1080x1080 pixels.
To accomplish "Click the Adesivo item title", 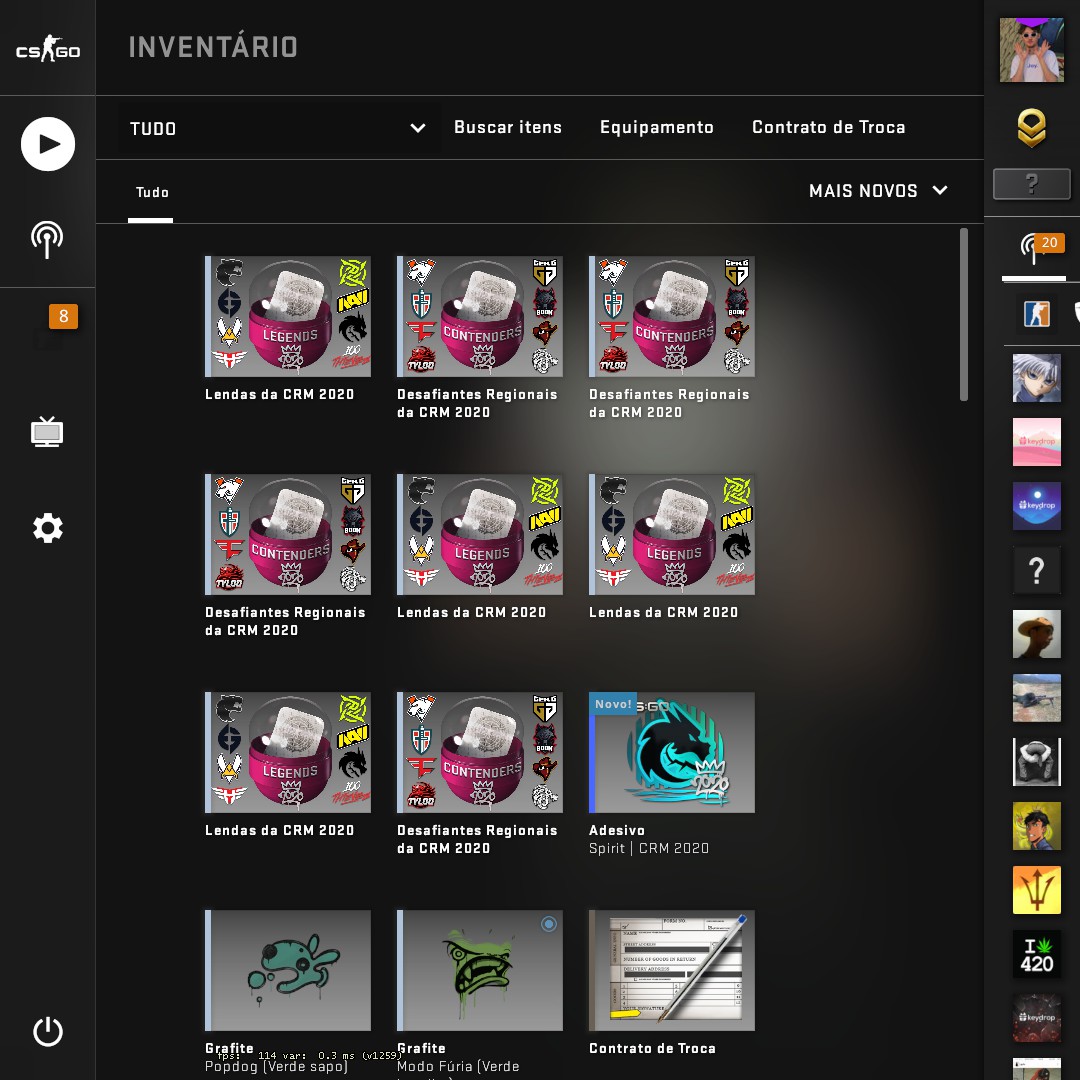I will tap(616, 830).
